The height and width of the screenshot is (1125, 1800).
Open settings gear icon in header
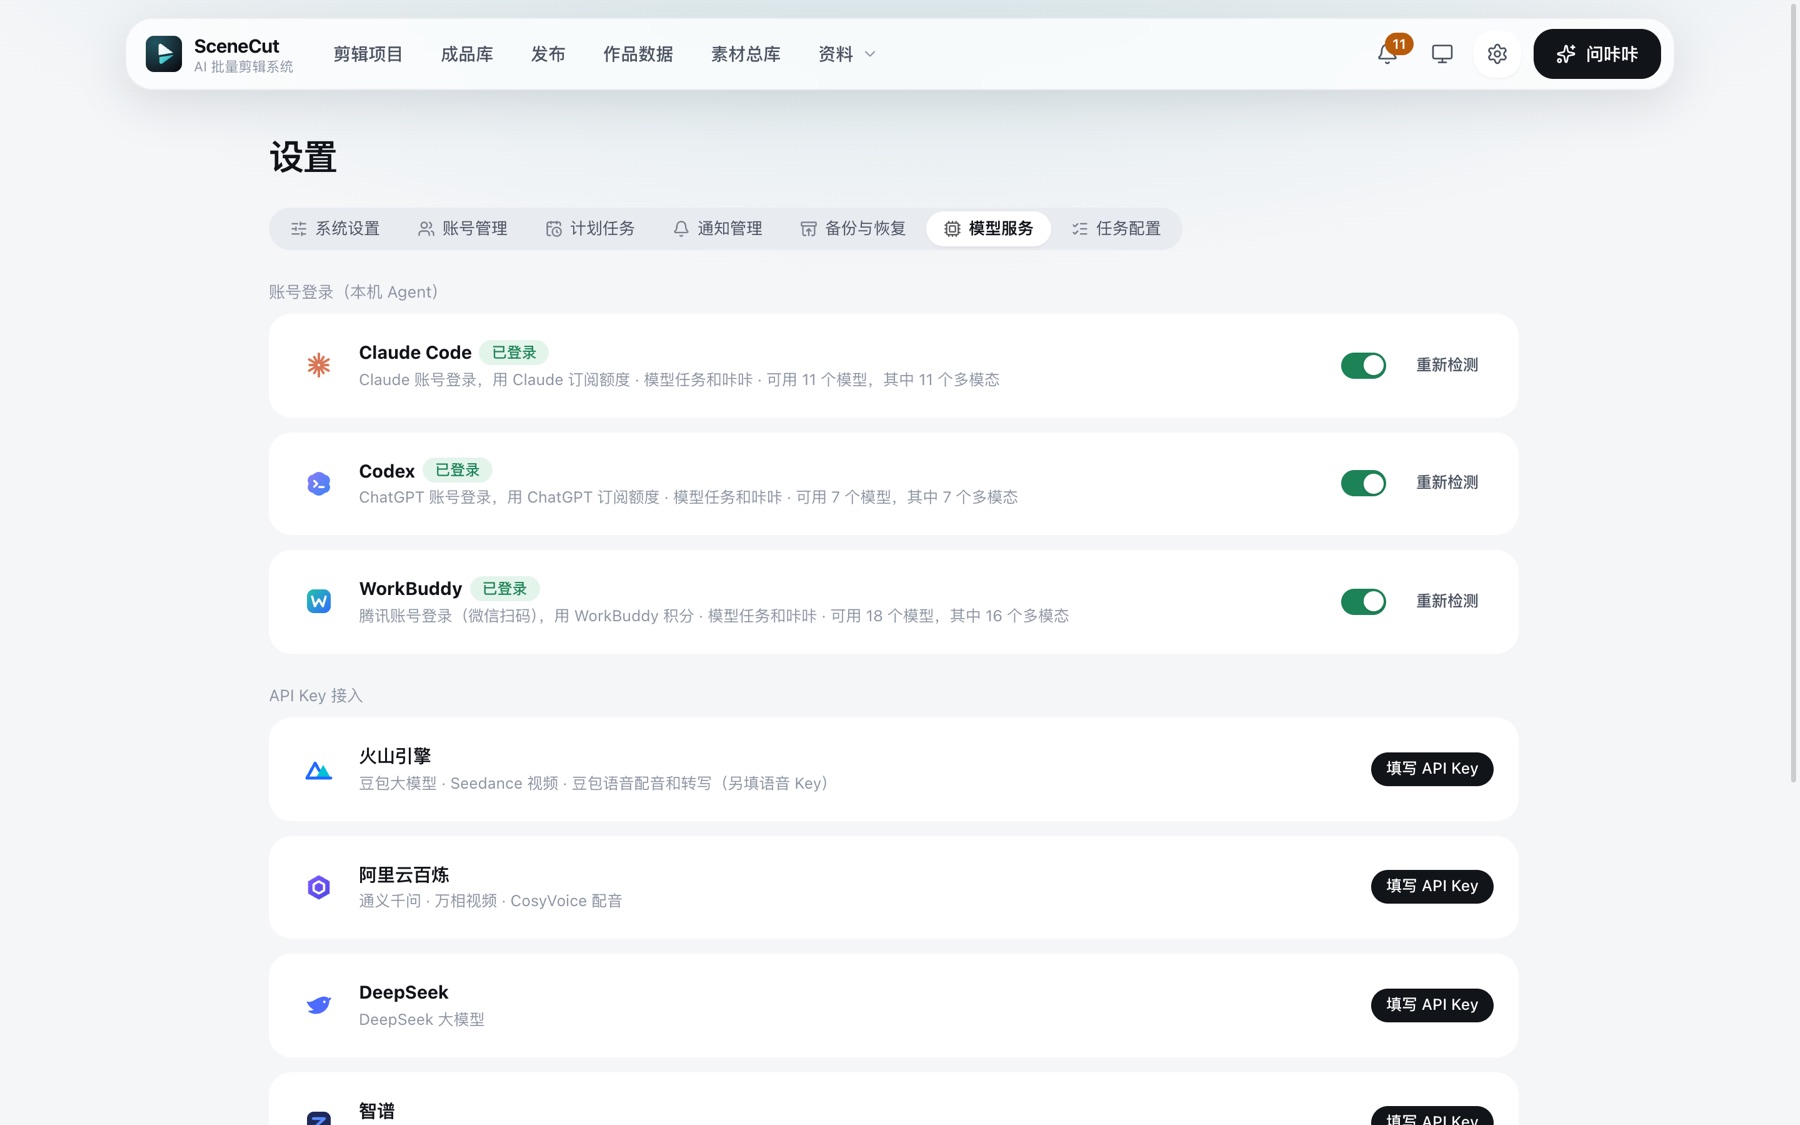coord(1497,54)
